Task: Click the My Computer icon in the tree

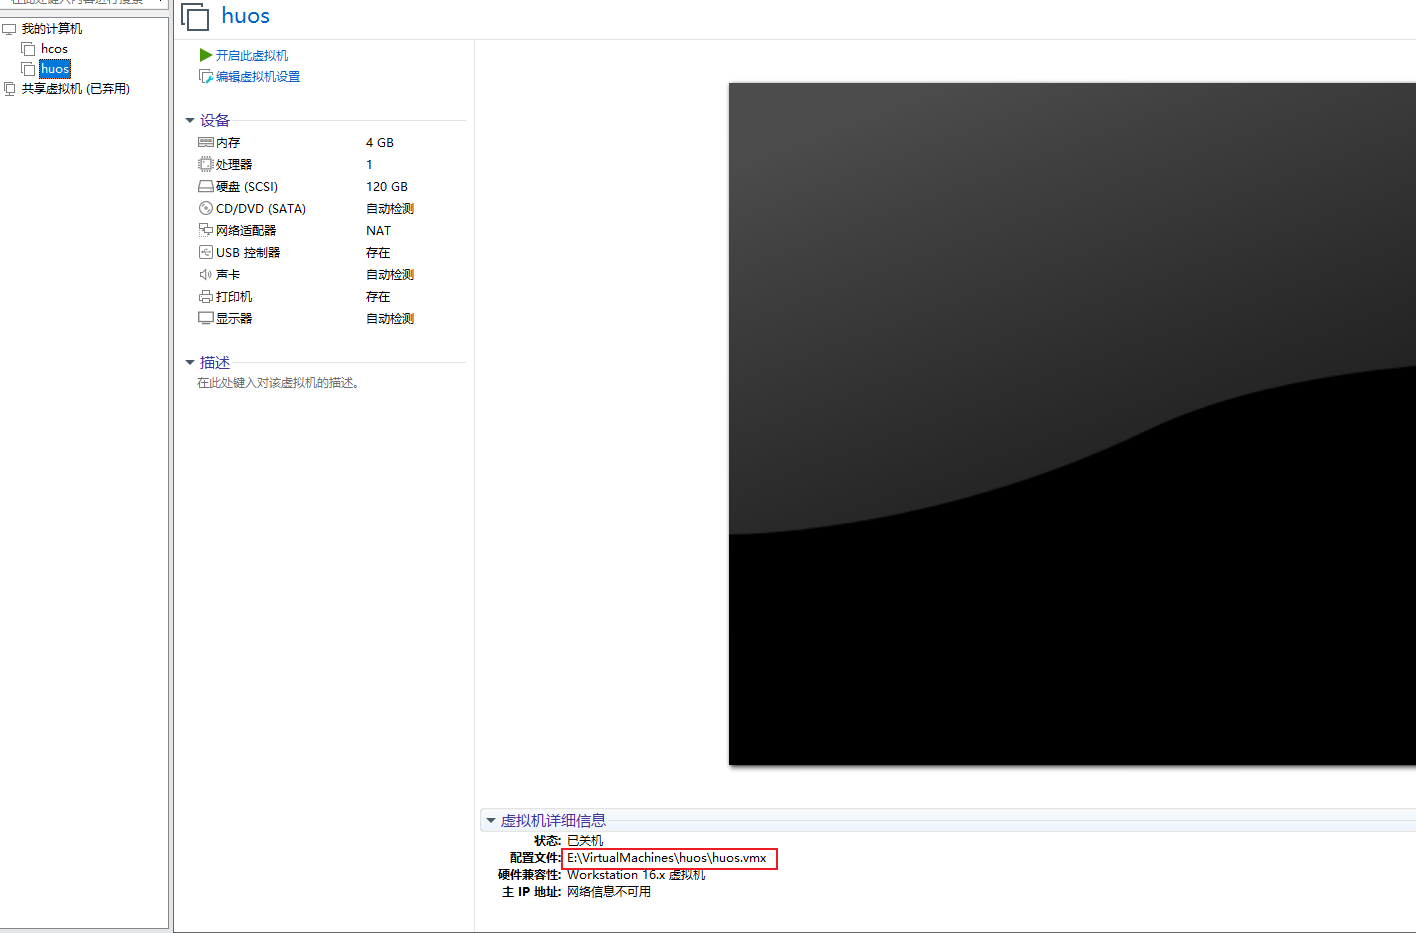Action: point(10,29)
